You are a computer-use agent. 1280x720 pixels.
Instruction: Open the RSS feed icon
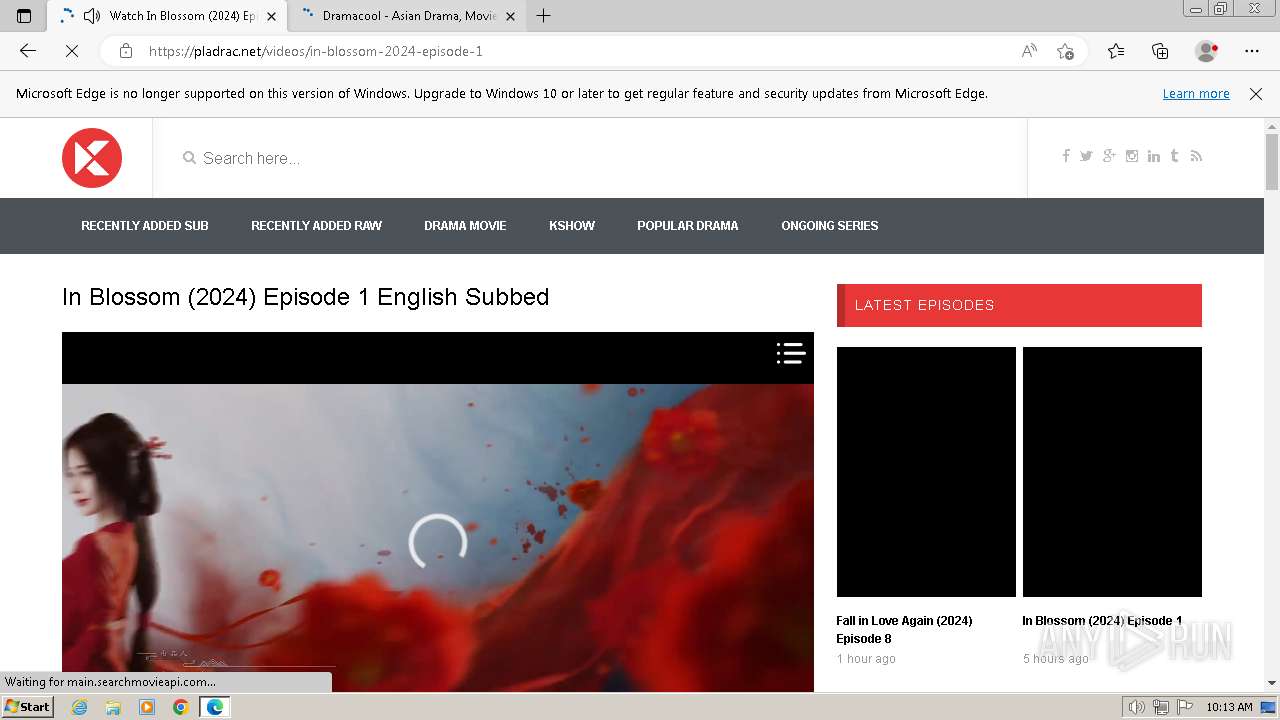(1196, 156)
